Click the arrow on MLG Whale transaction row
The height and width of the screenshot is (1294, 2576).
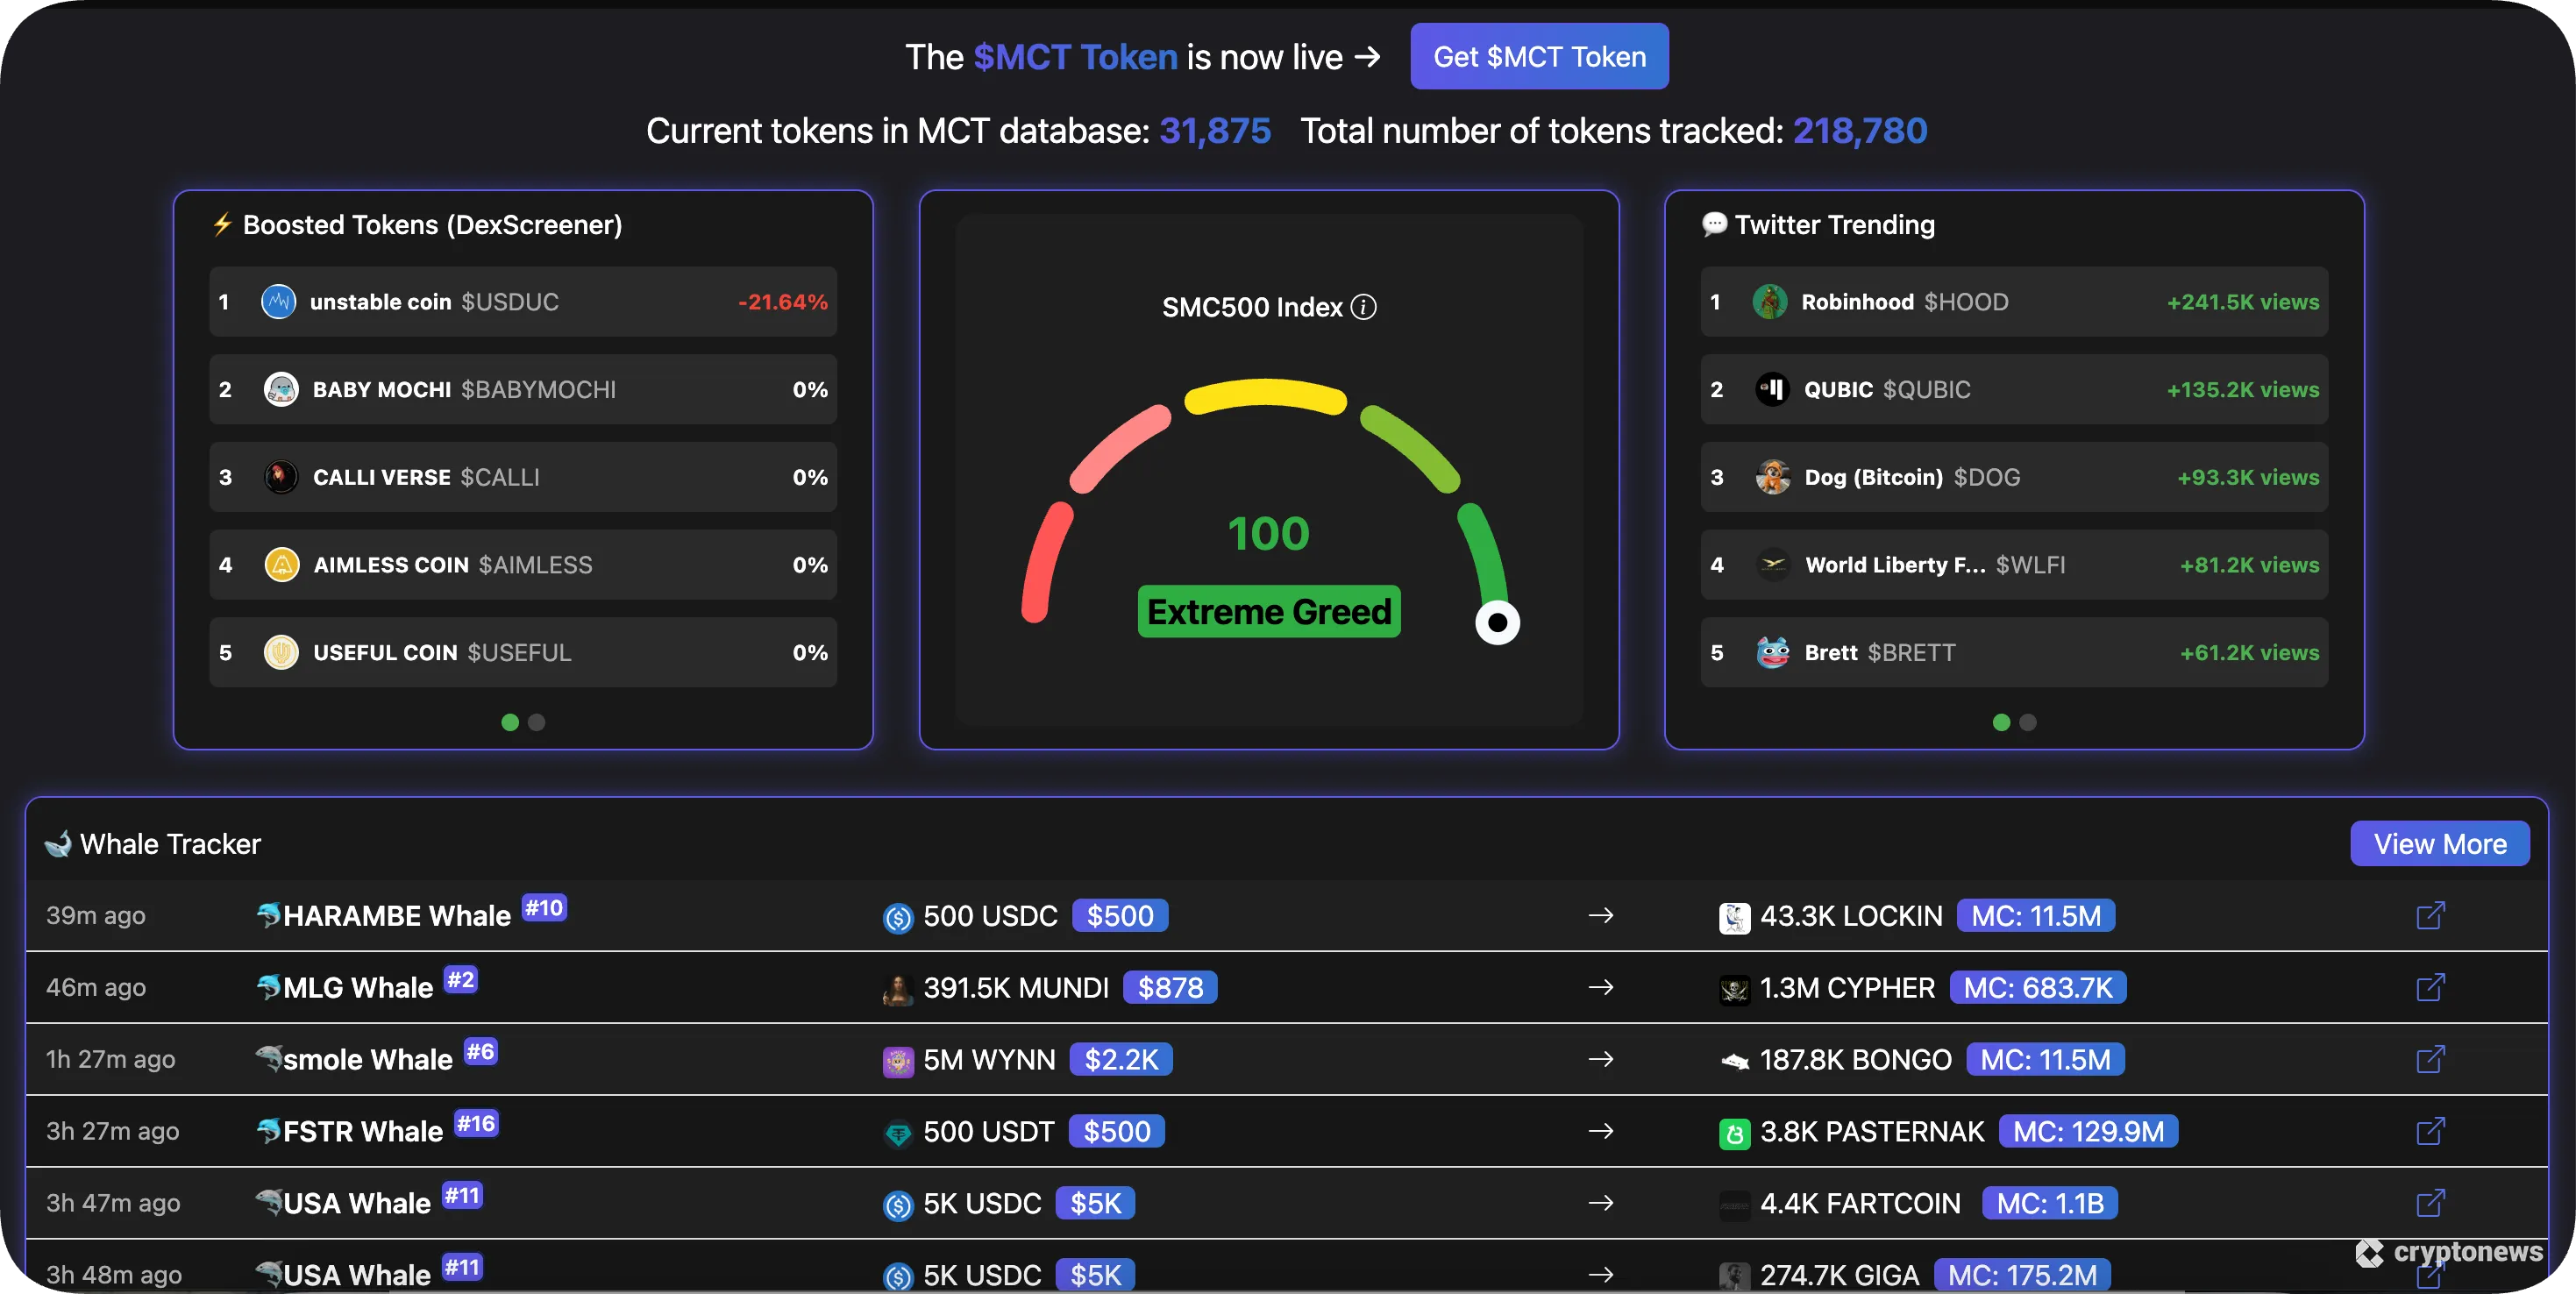pyautogui.click(x=1601, y=987)
